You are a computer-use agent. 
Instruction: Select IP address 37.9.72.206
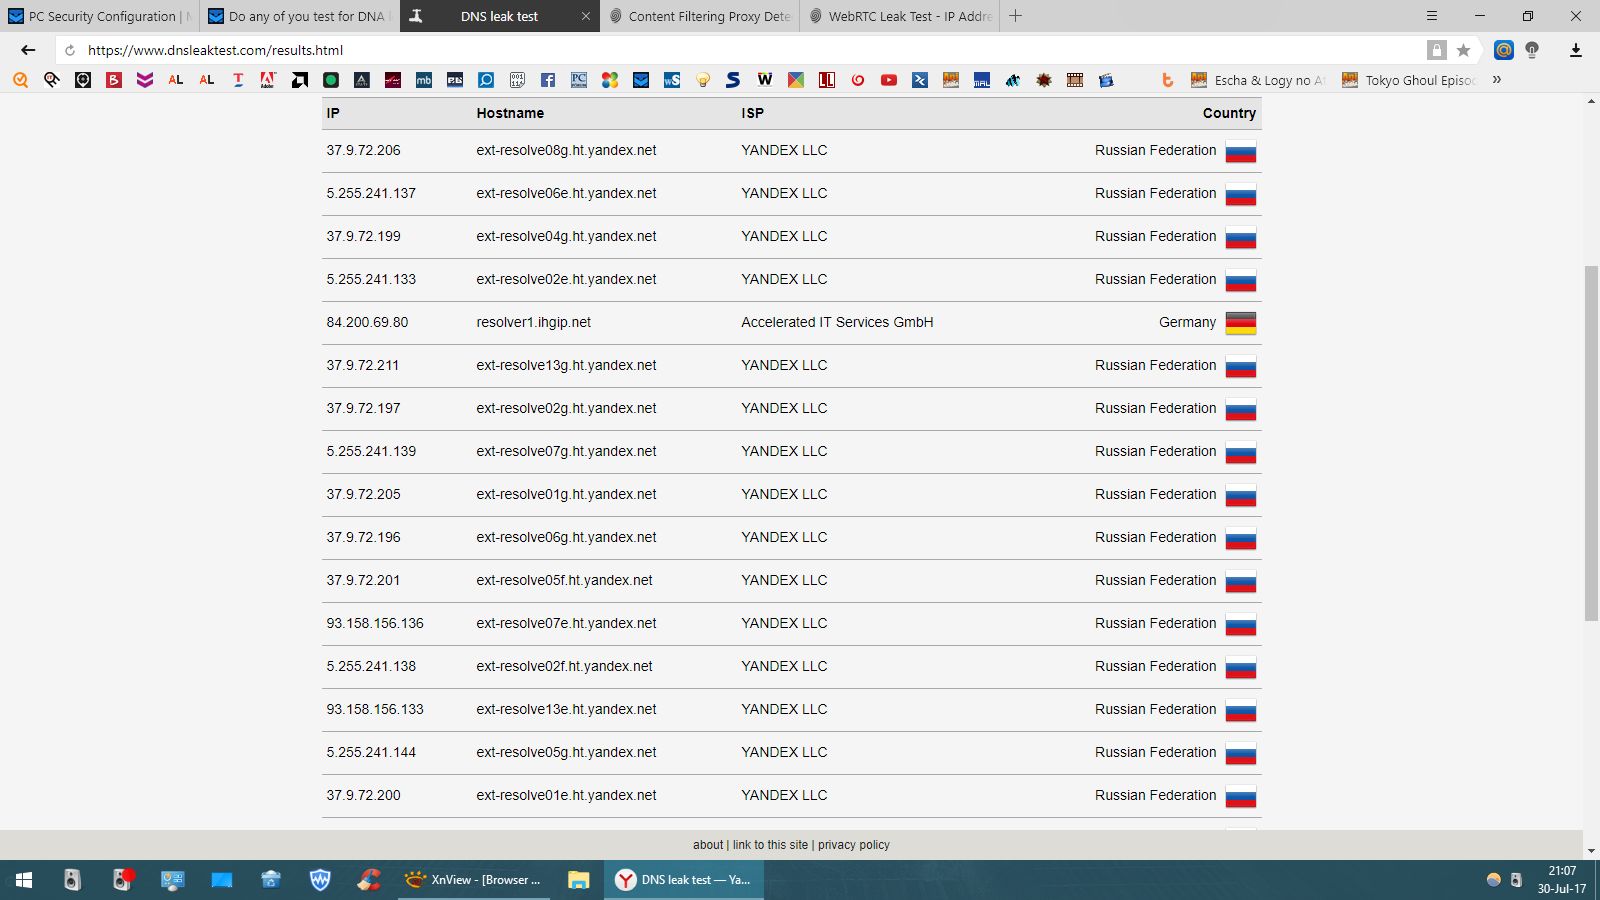(x=363, y=150)
